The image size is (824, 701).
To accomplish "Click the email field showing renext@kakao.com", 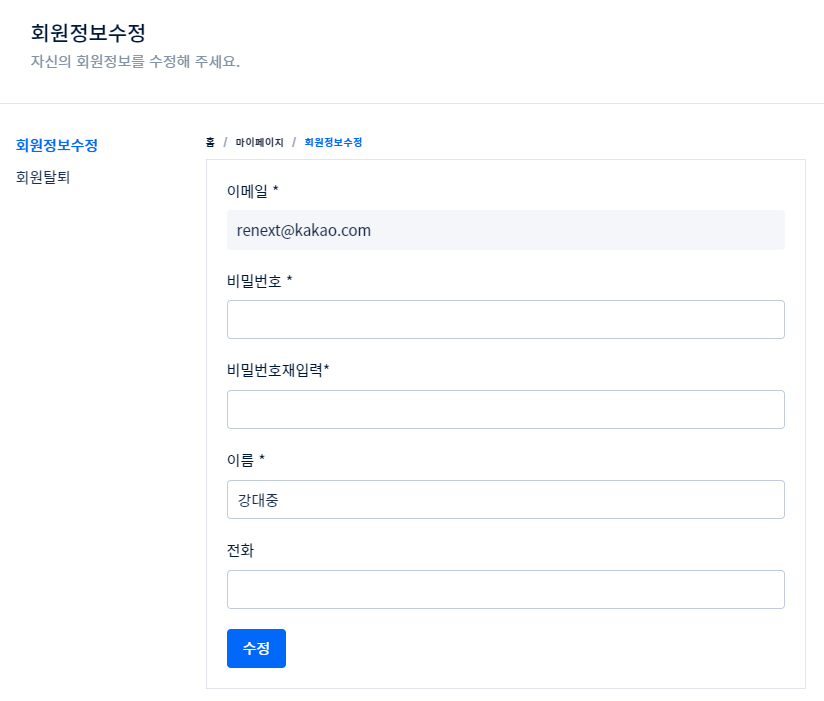I will pos(506,230).
